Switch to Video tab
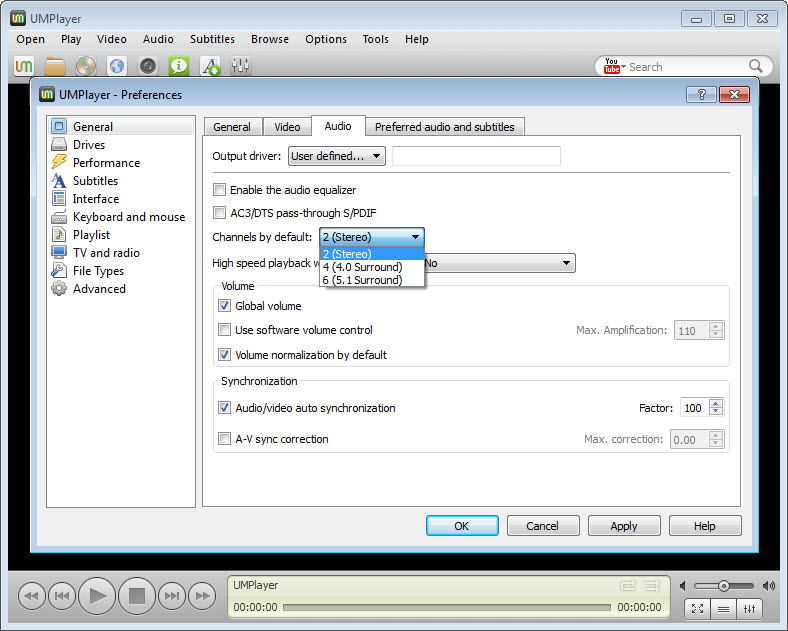Image resolution: width=788 pixels, height=631 pixels. click(x=287, y=127)
